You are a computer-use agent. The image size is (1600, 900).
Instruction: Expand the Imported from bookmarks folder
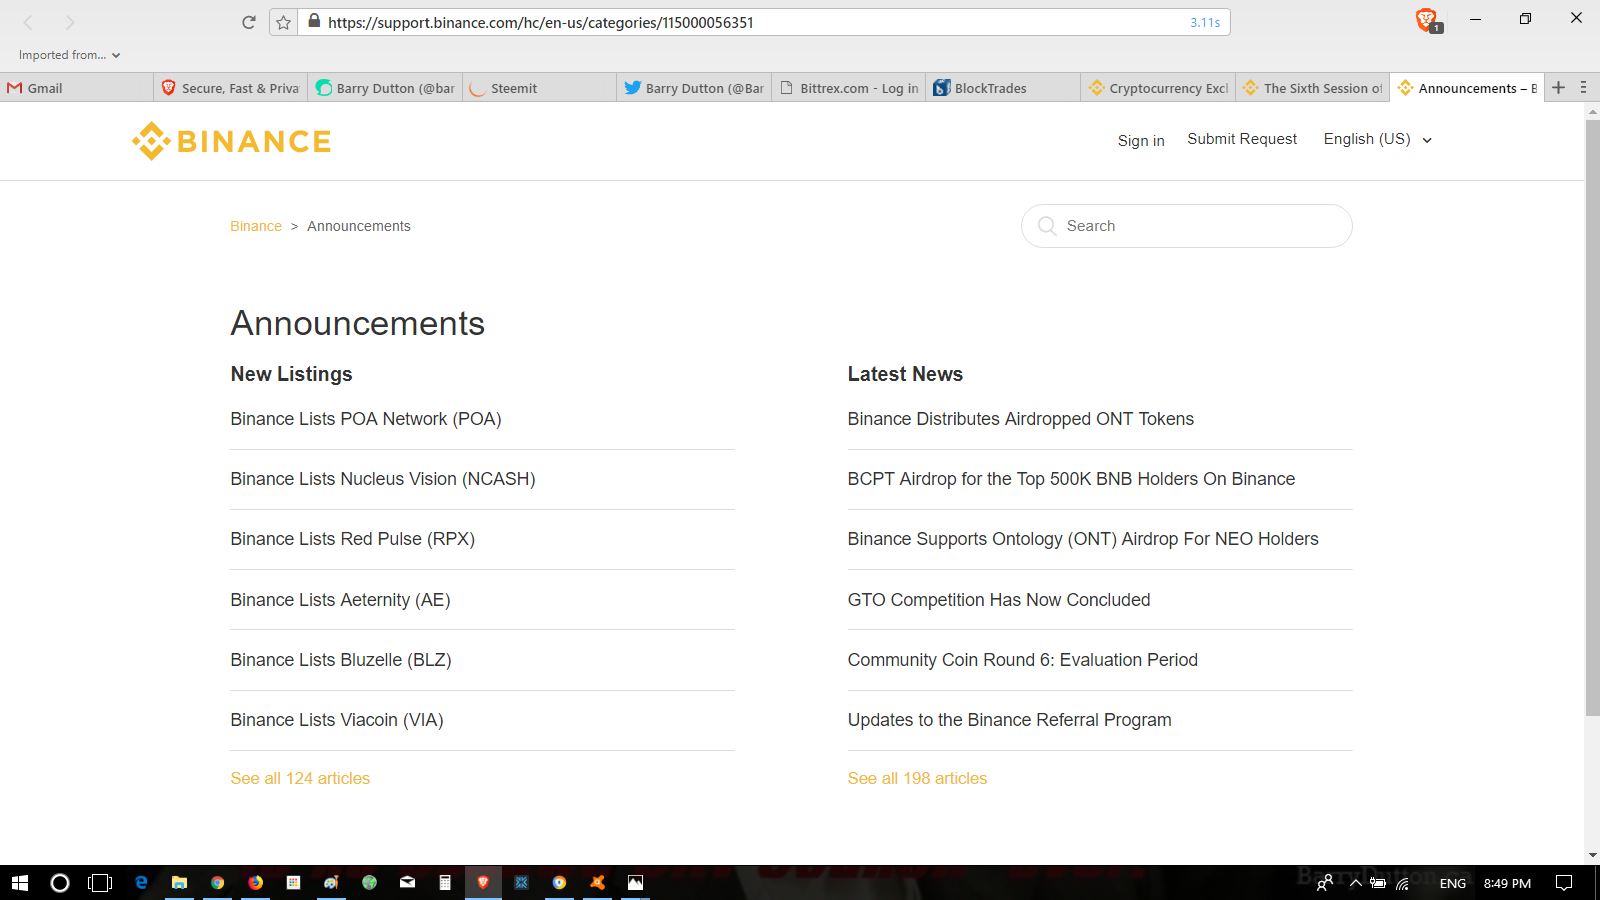coord(69,55)
